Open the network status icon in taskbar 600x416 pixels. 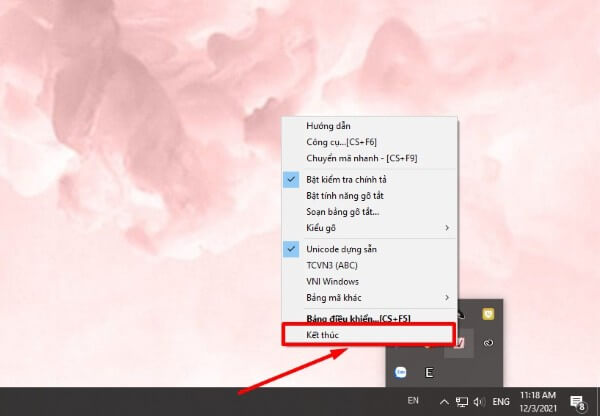point(461,402)
